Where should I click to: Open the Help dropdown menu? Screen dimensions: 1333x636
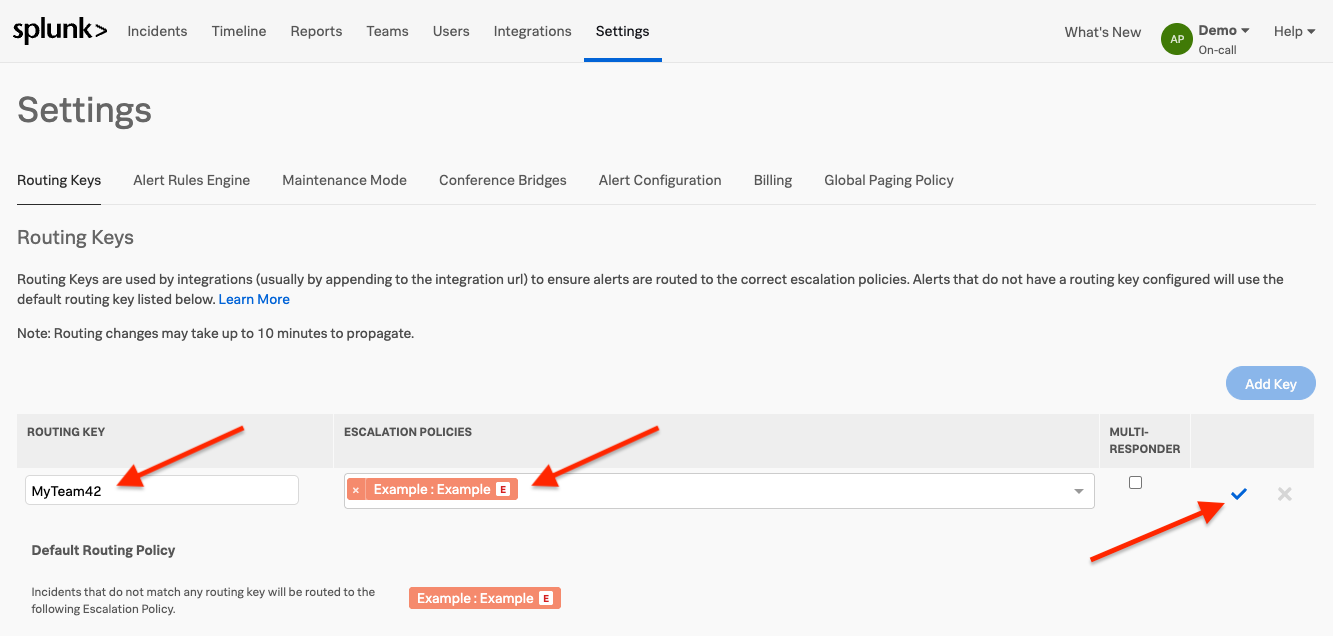1294,32
